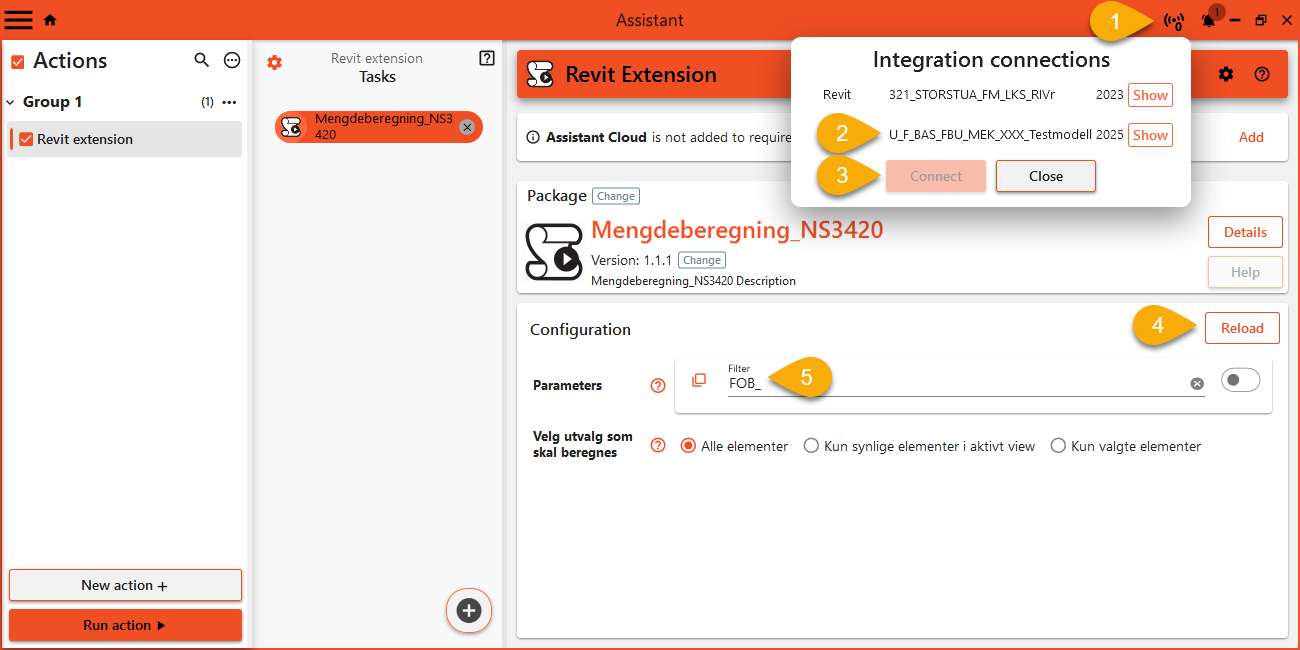Collapse the Group 1 section
This screenshot has width=1300, height=650.
pyautogui.click(x=11, y=102)
